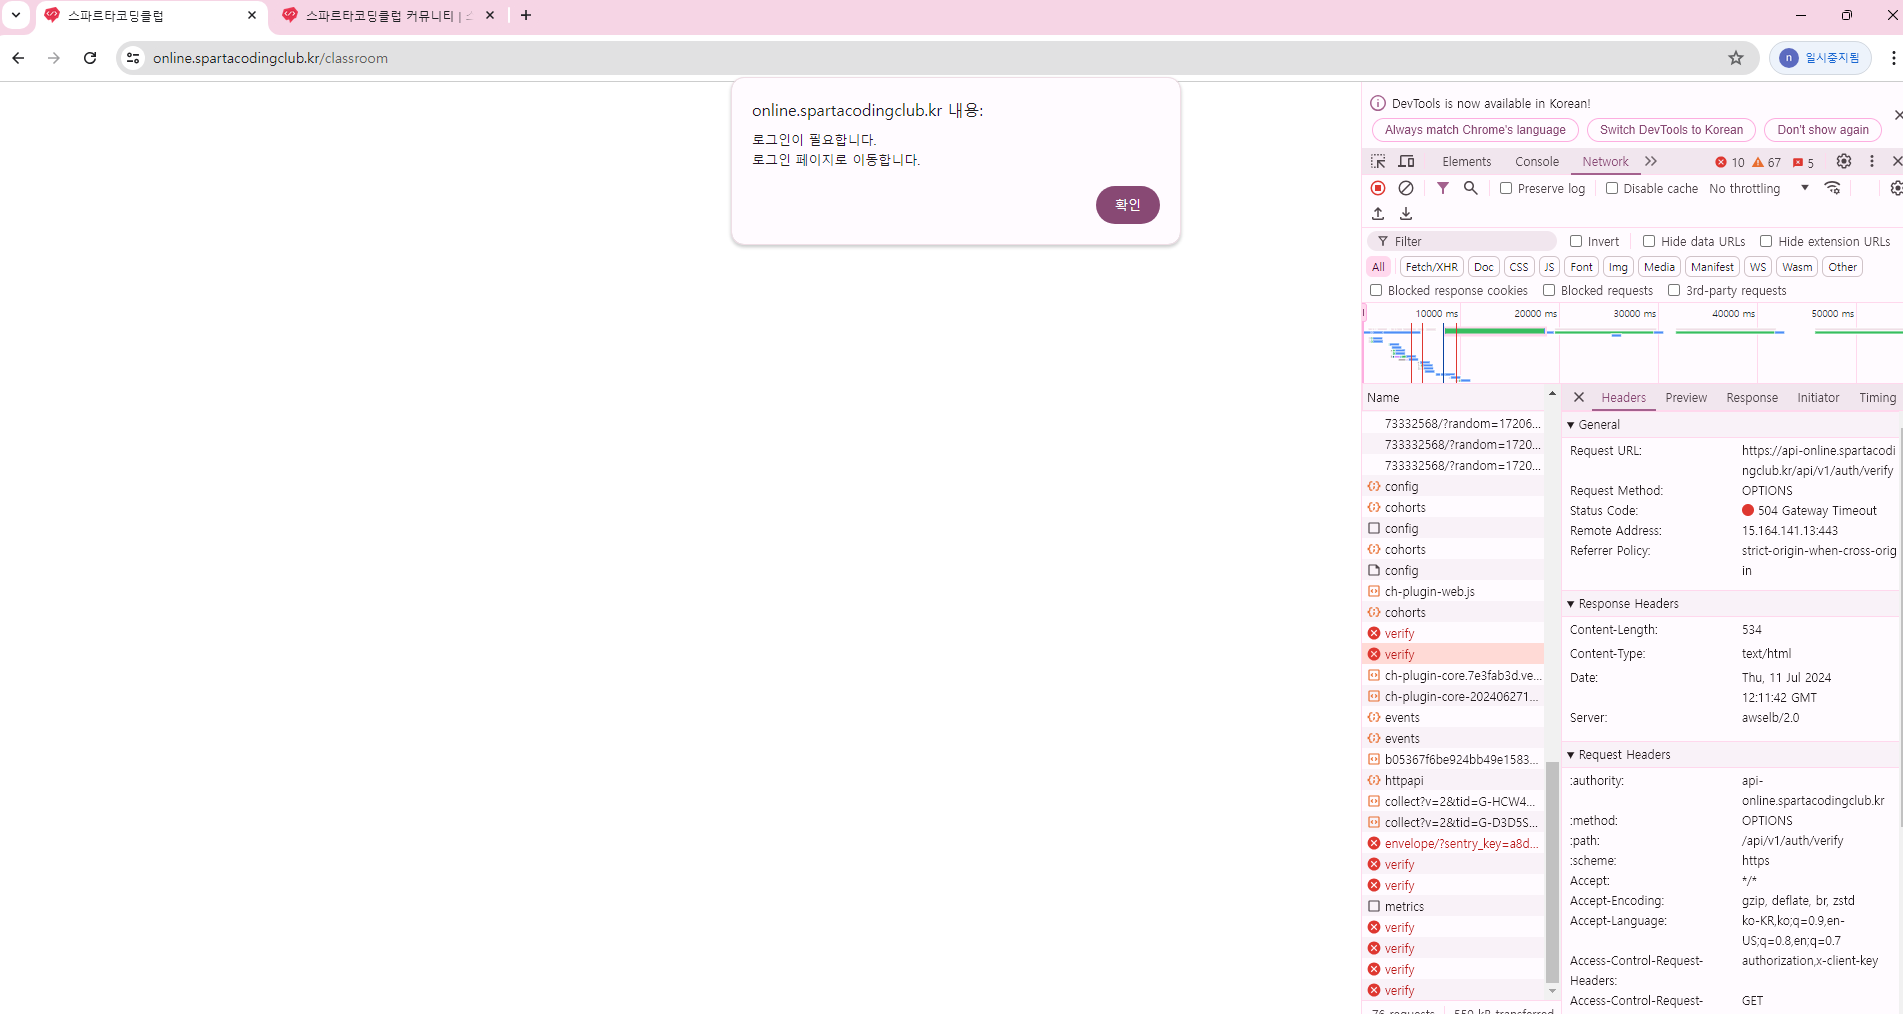Open the Initiator tab
Viewport: 1903px width, 1014px height.
(1818, 397)
